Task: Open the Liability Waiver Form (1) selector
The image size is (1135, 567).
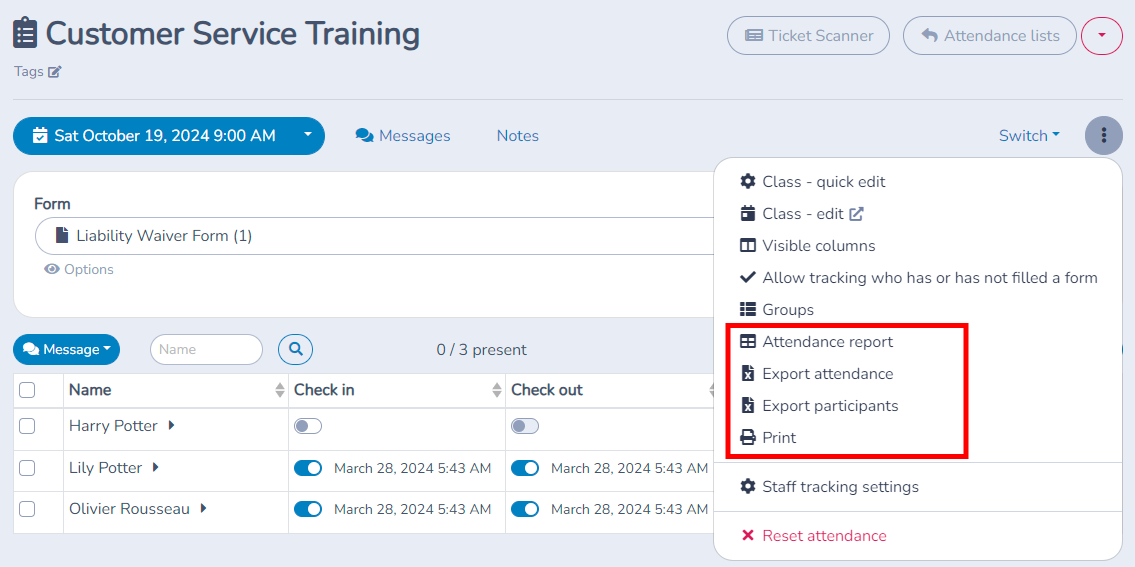Action: 375,236
